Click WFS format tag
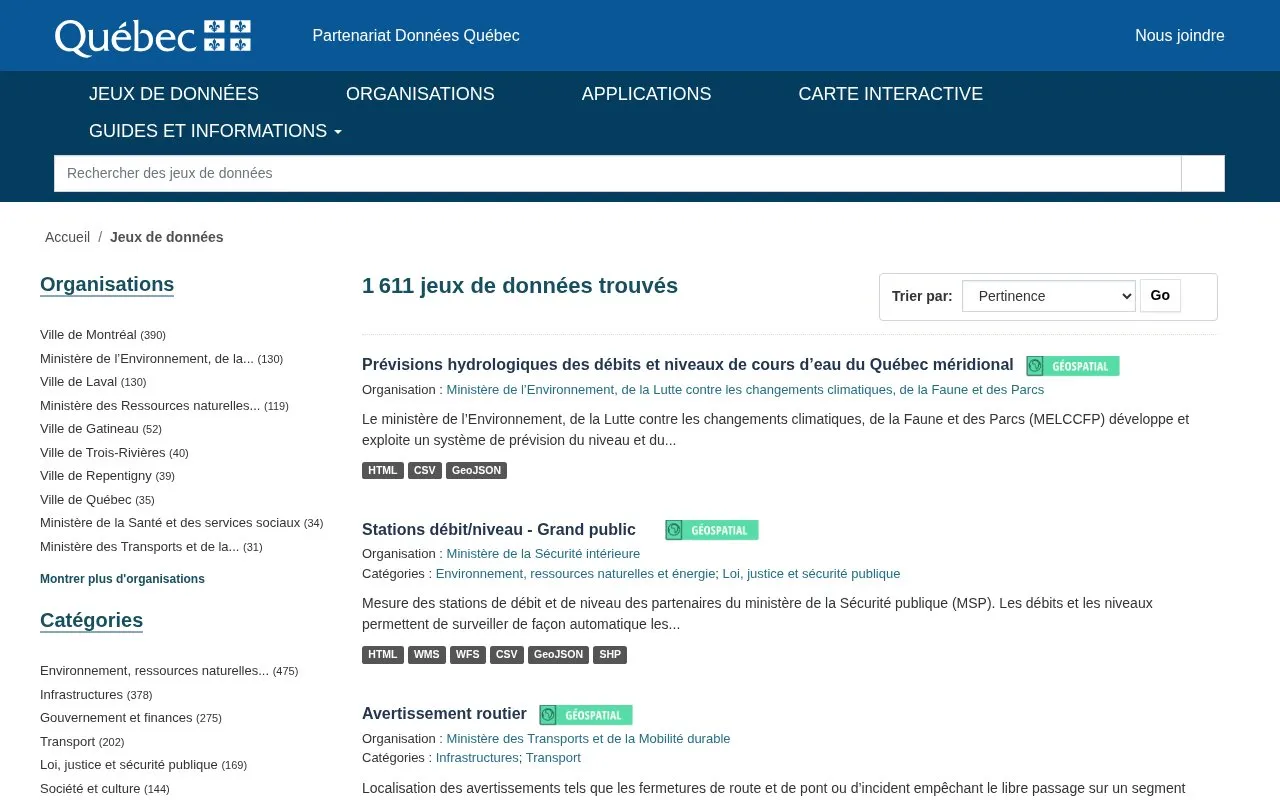1280x800 pixels. tap(468, 655)
